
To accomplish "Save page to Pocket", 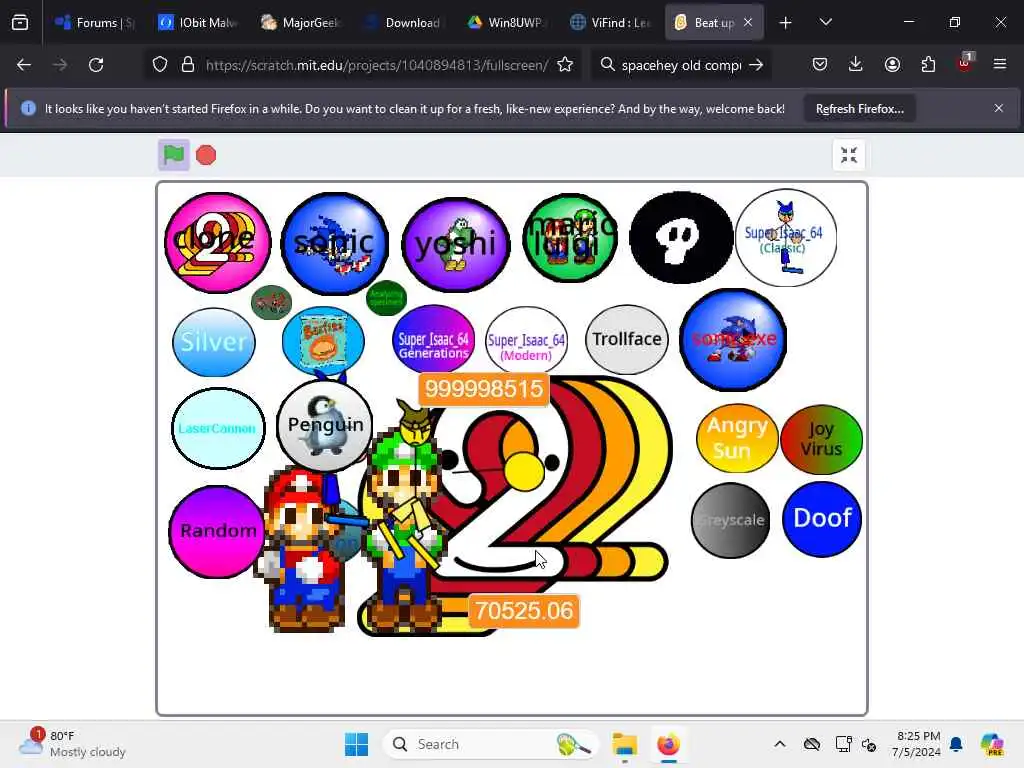I will 820,65.
